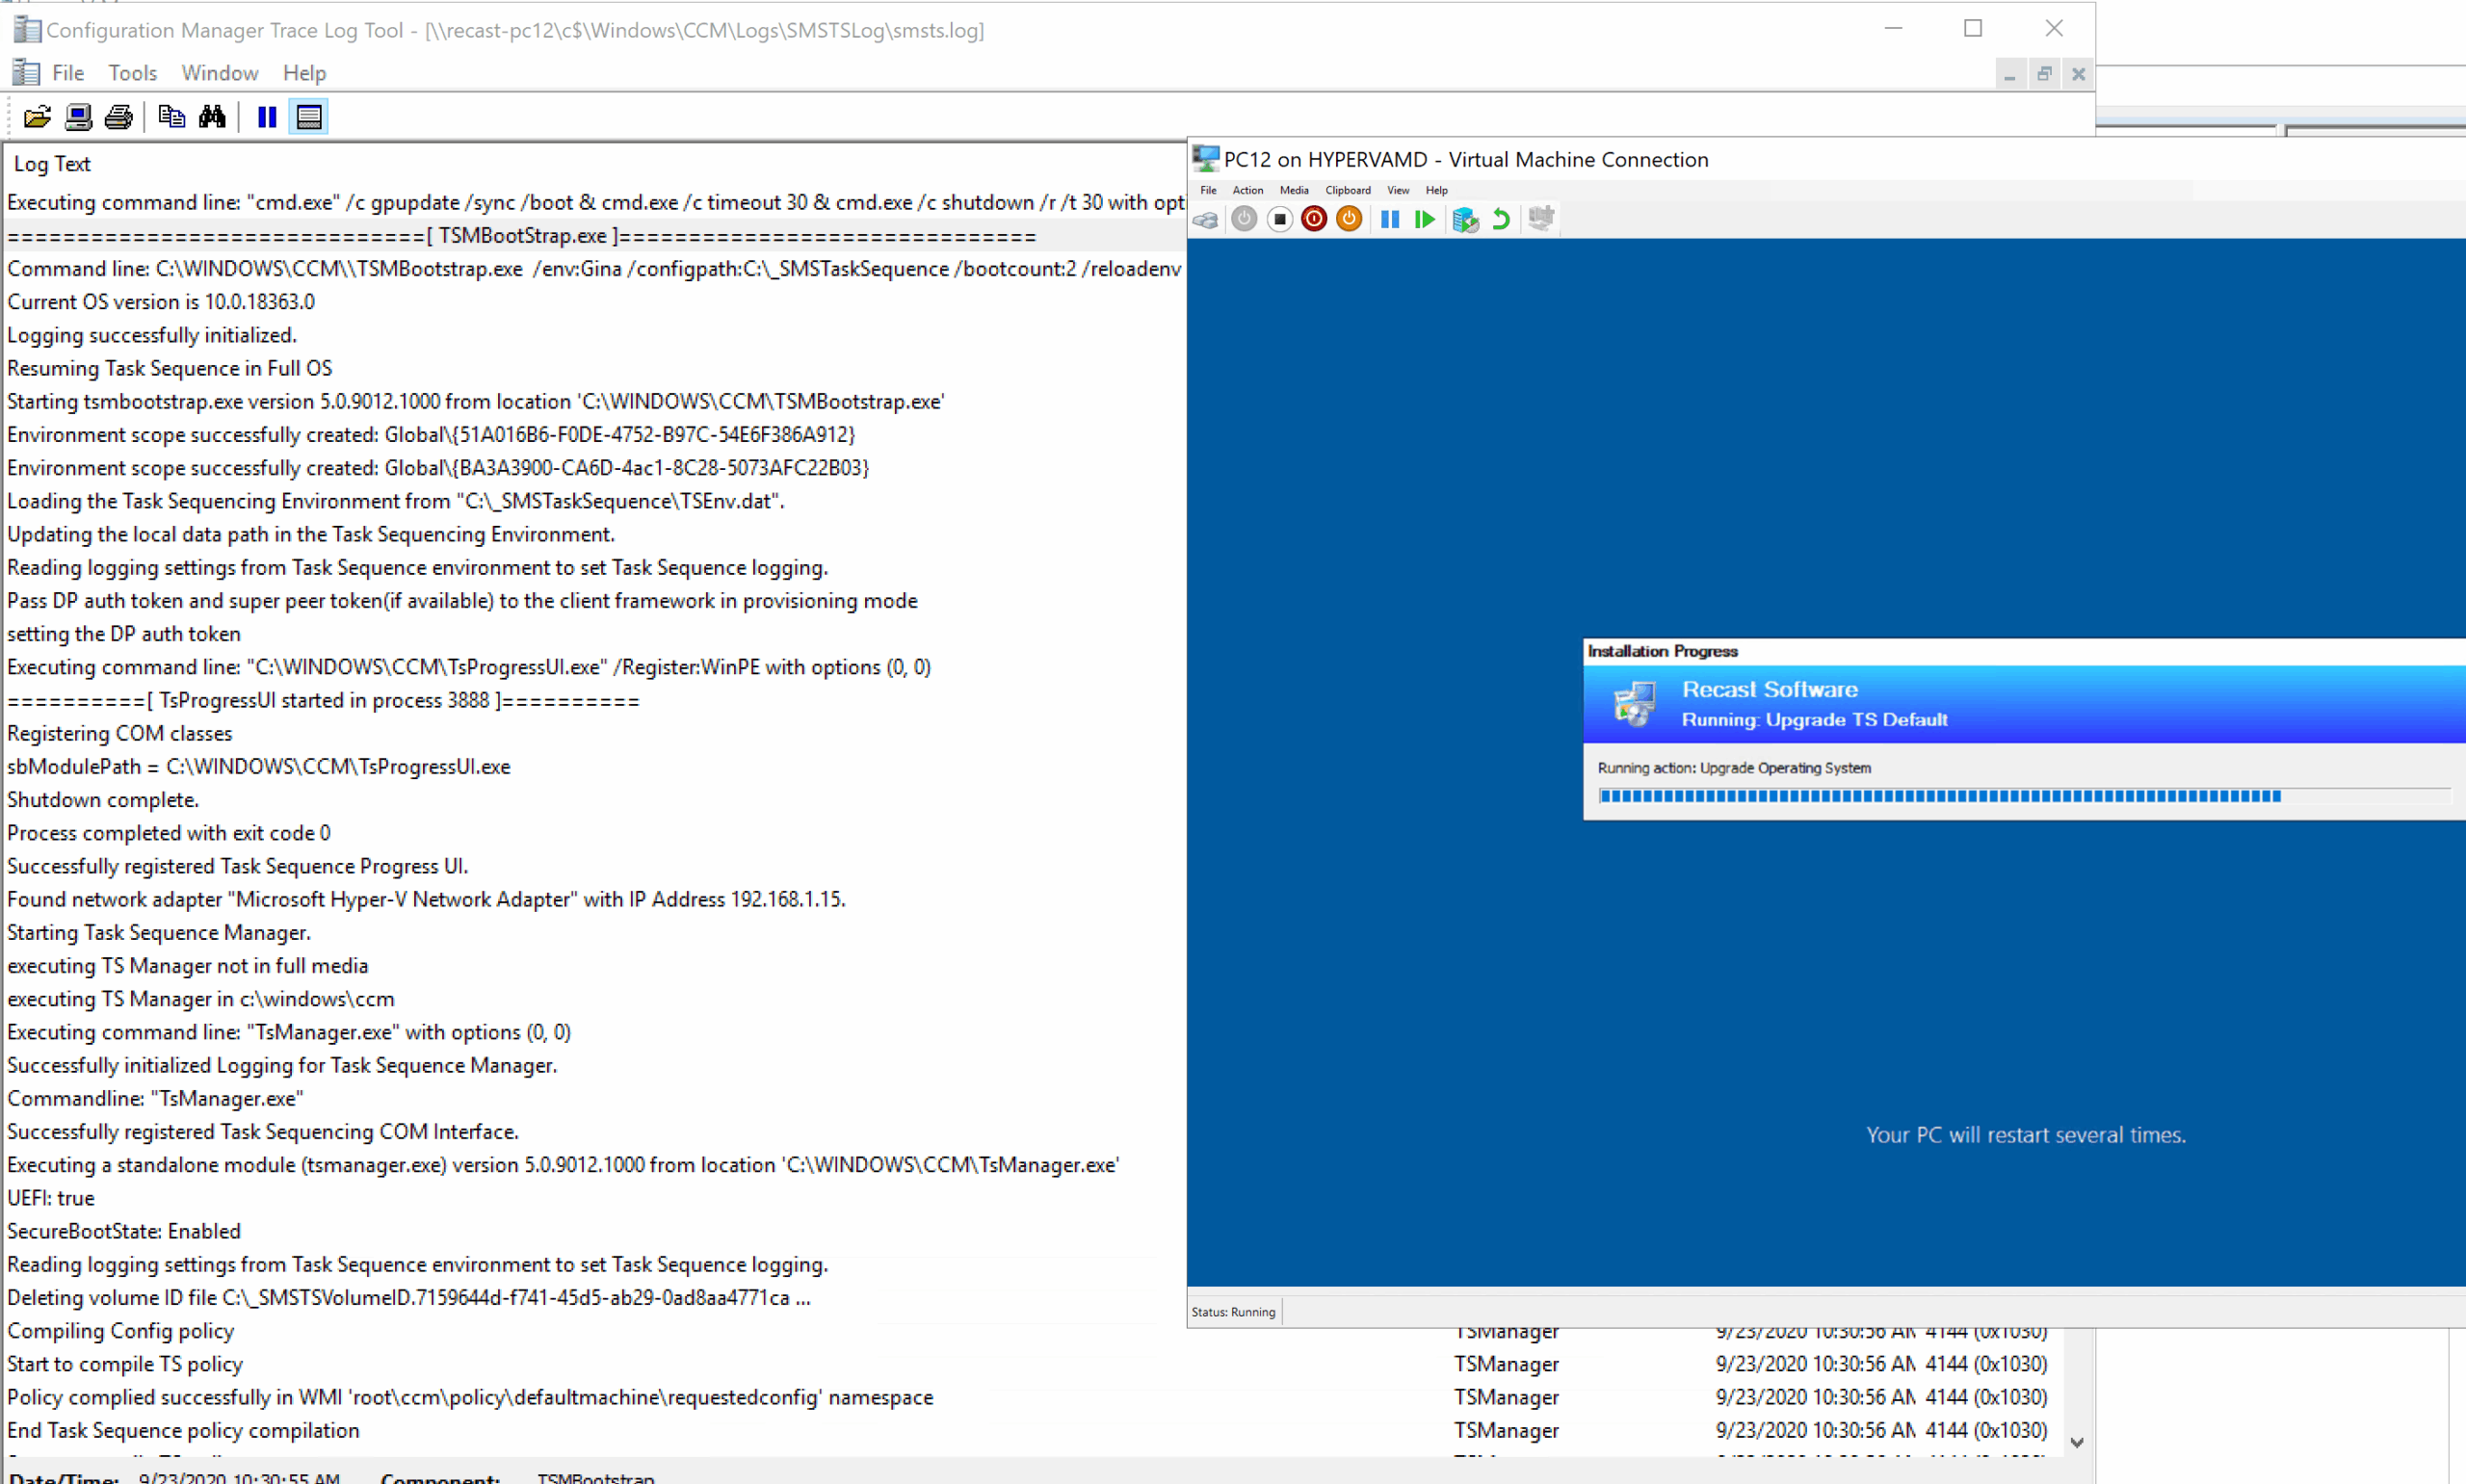
Task: Create a checkpoint of the virtual machine
Action: 1466,219
